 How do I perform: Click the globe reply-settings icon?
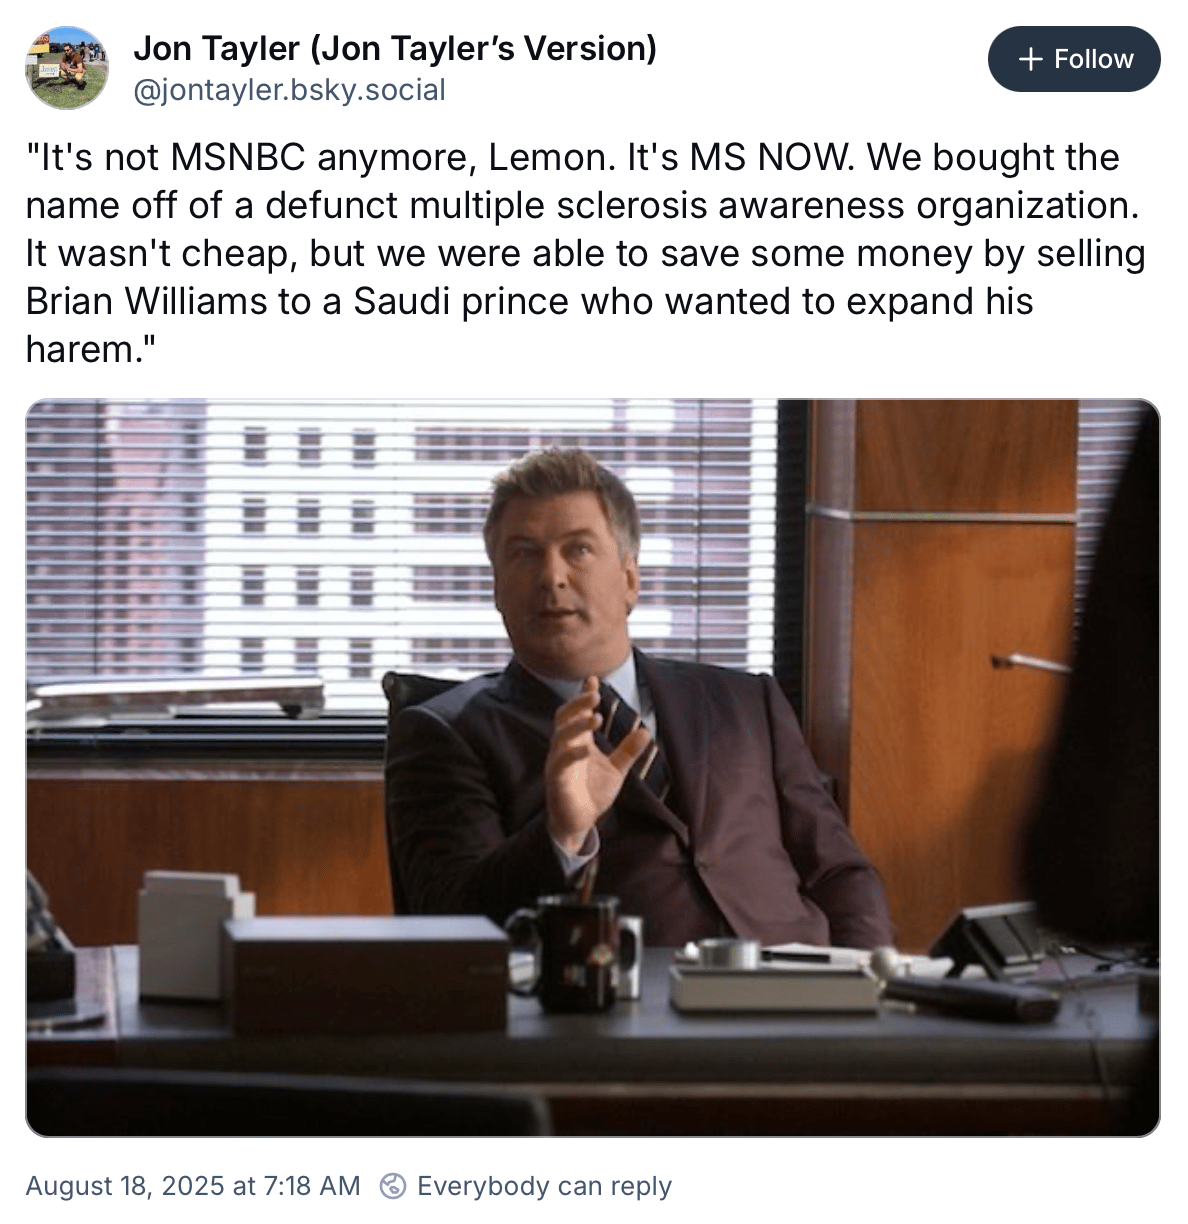click(x=394, y=1186)
